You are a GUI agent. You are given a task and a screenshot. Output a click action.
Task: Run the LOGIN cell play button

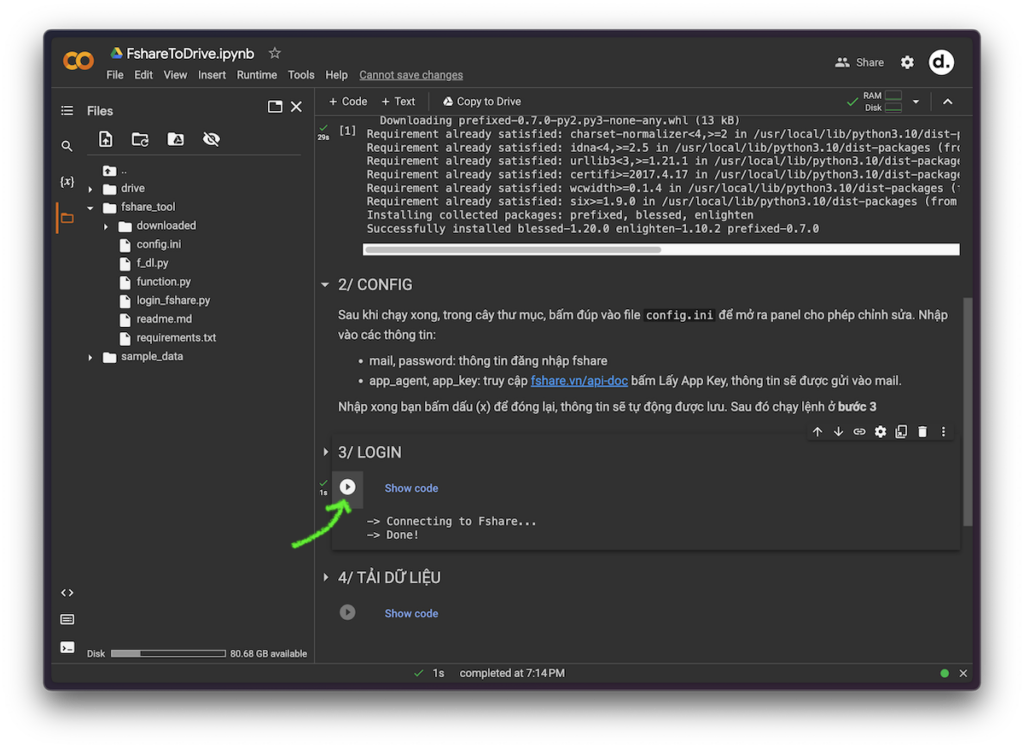pyautogui.click(x=347, y=487)
